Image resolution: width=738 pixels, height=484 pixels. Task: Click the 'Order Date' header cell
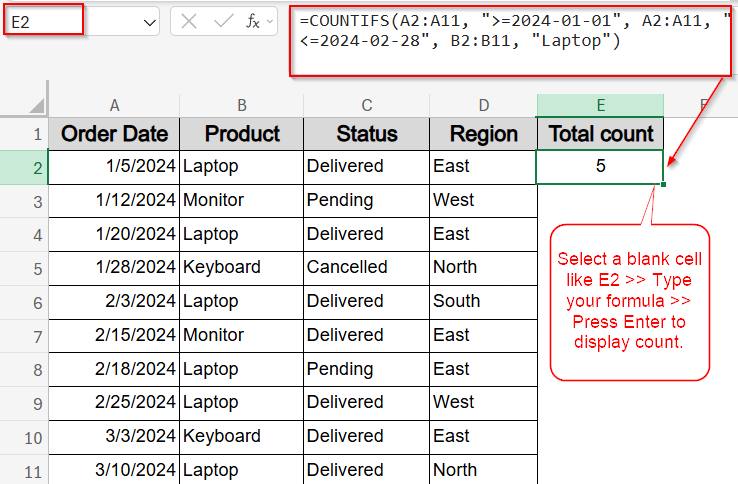114,134
